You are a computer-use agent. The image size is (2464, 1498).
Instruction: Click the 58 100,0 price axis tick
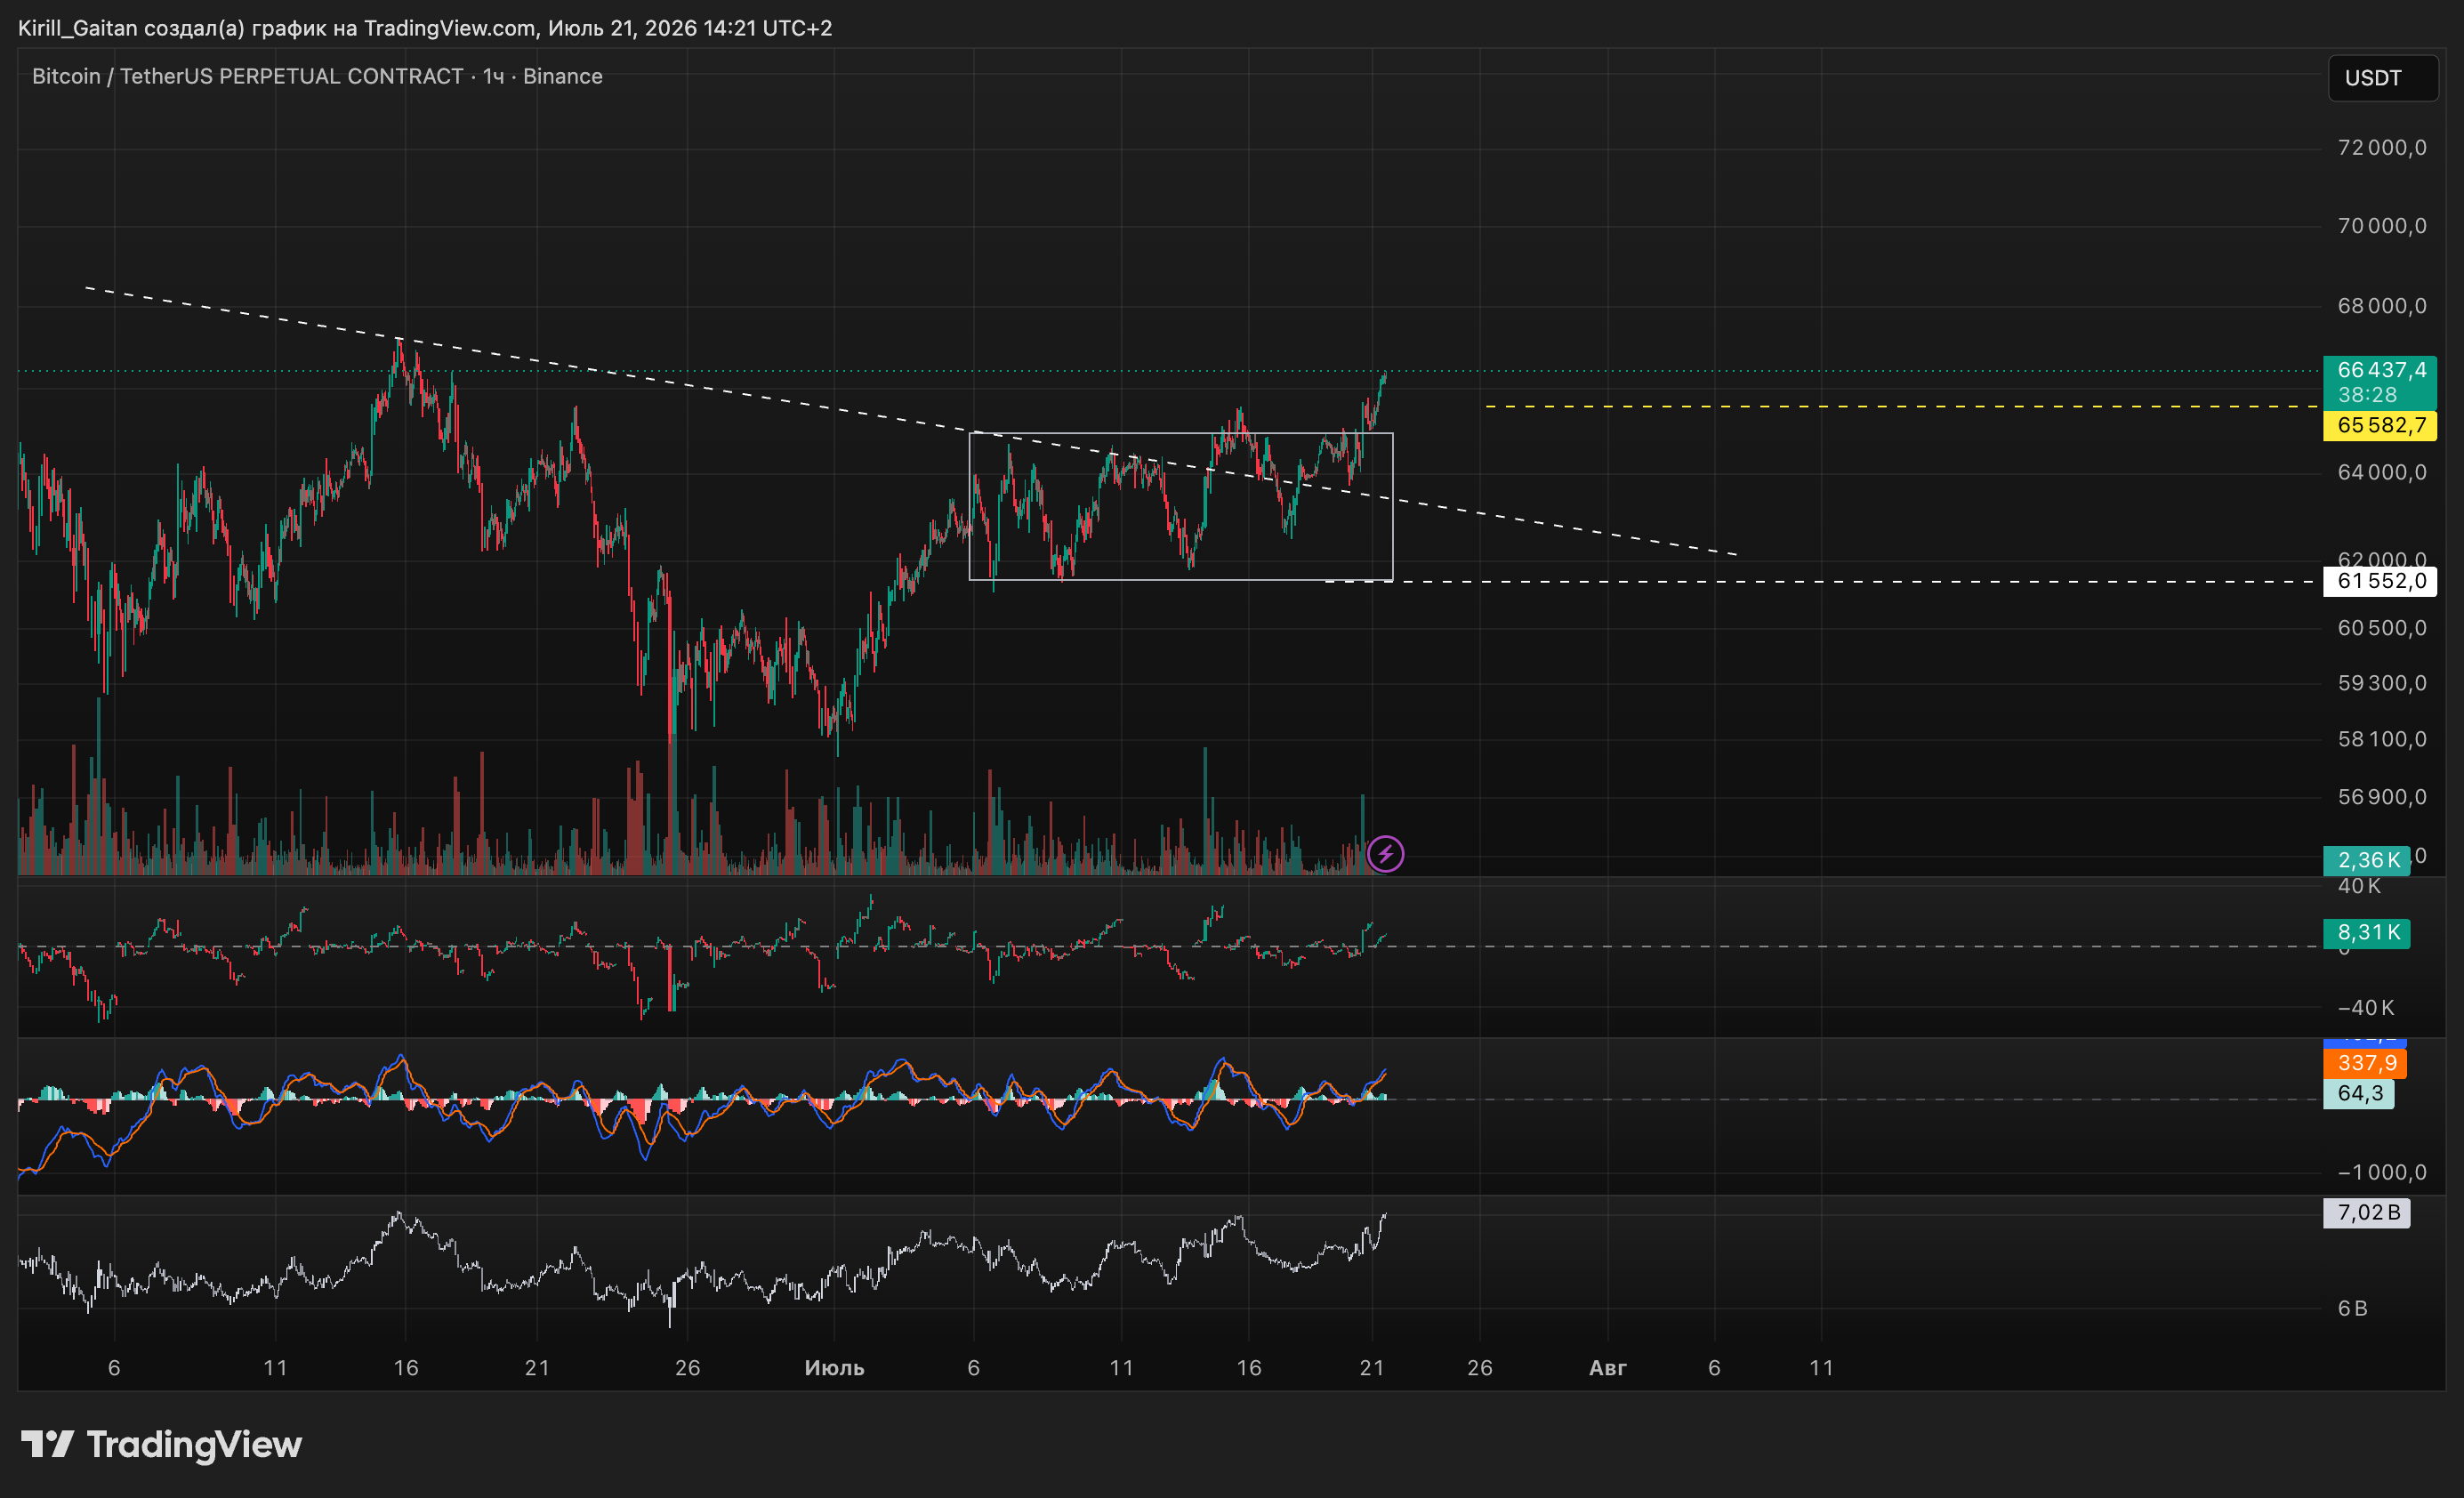click(2382, 739)
